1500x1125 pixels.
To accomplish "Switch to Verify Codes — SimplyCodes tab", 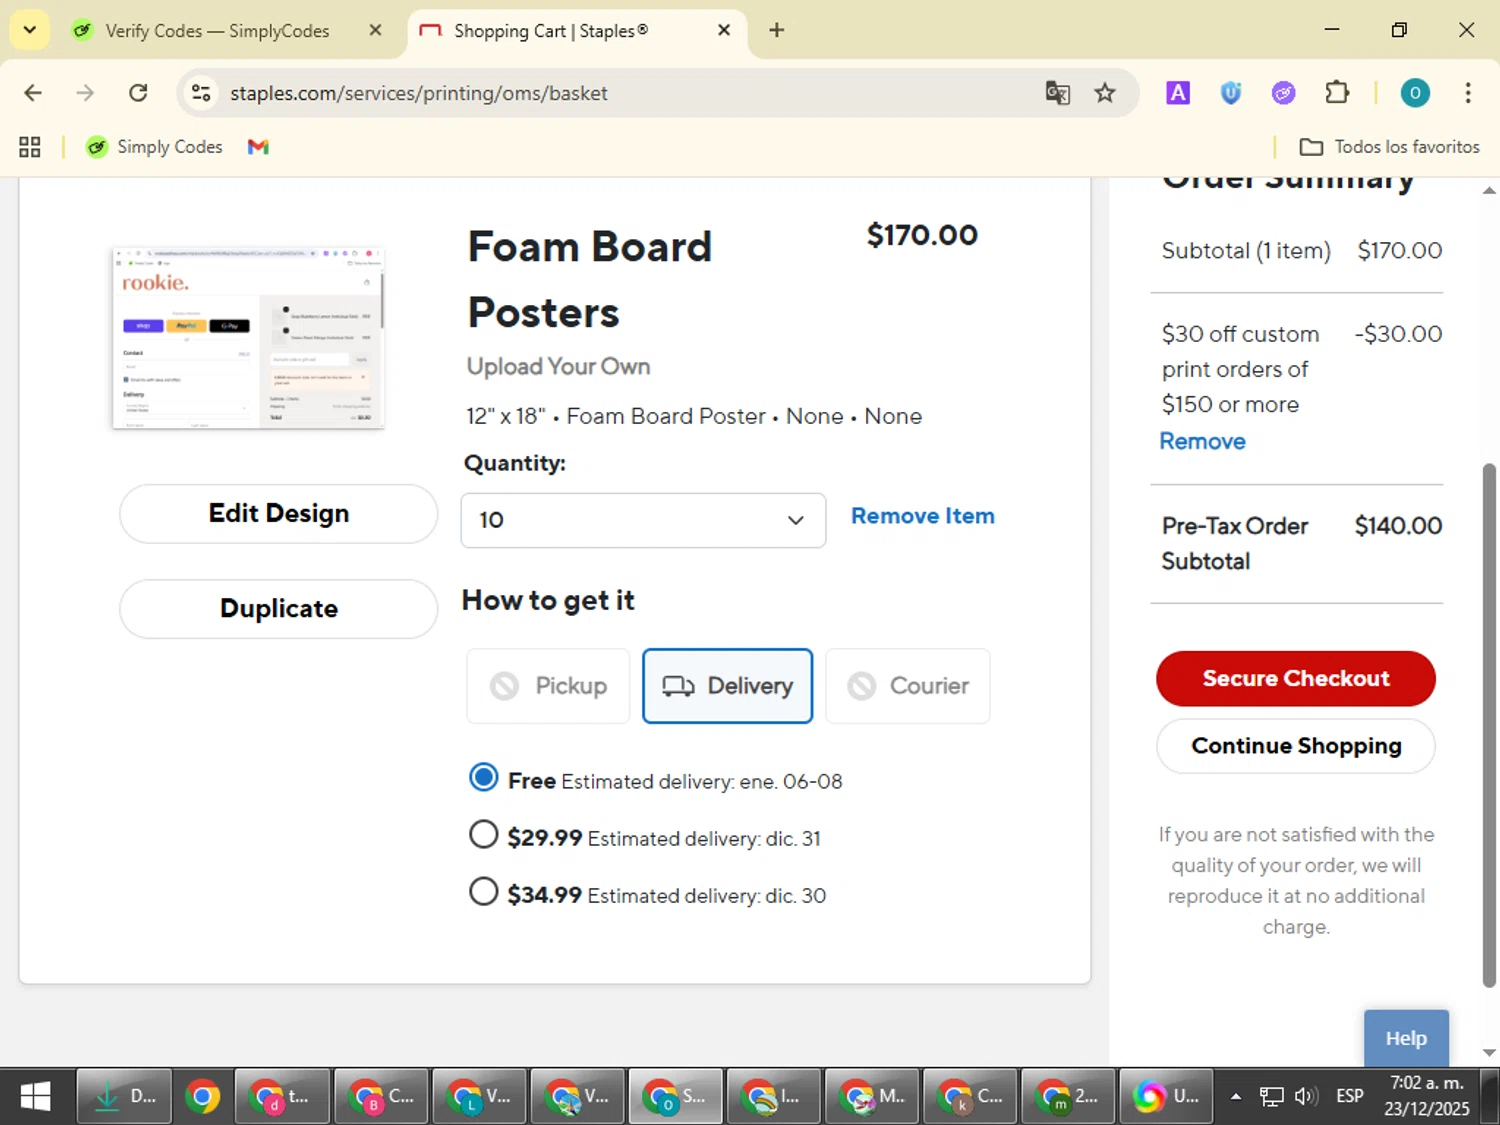I will pyautogui.click(x=217, y=31).
